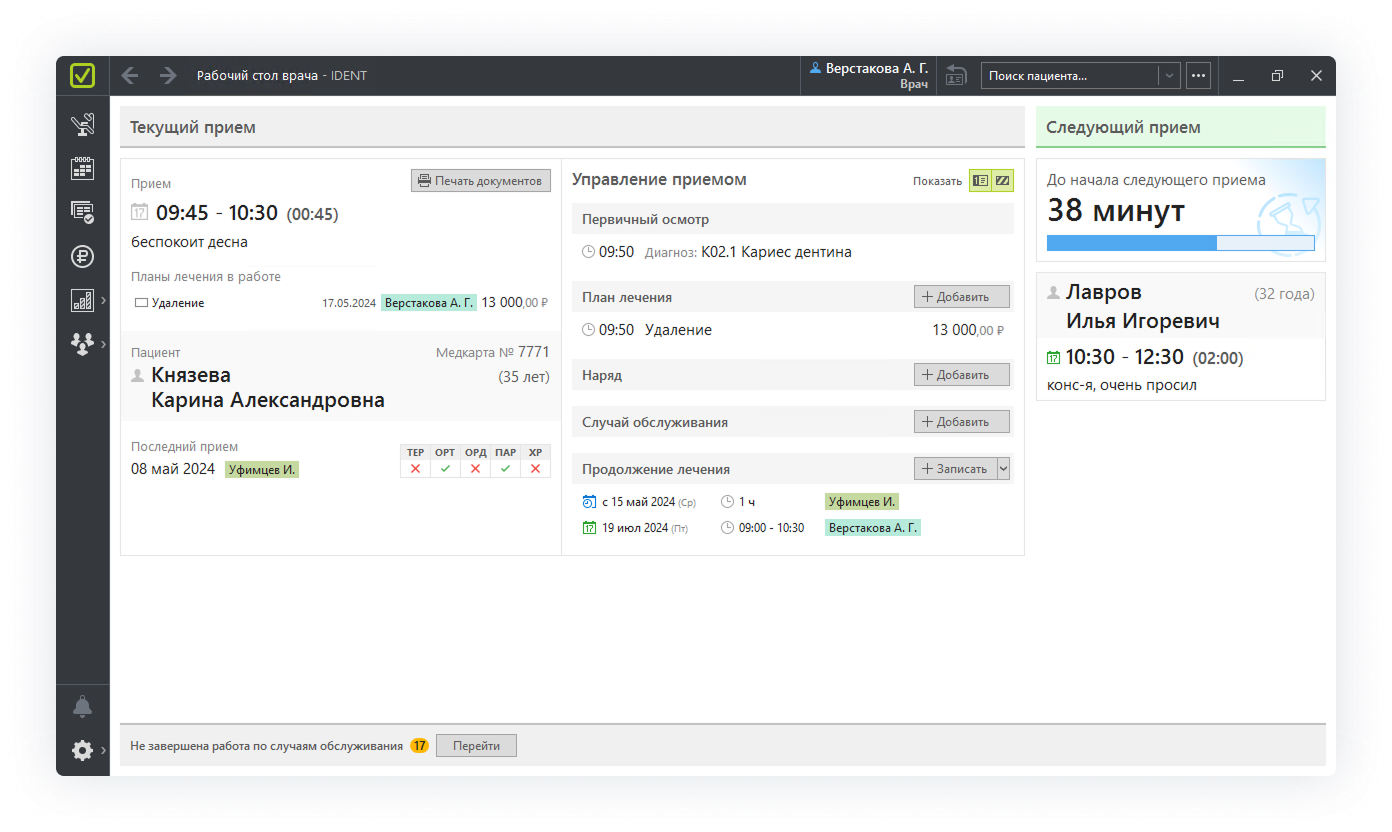
Task: Click the calendar icon beside 09:45 - 10:30
Action: click(x=140, y=212)
